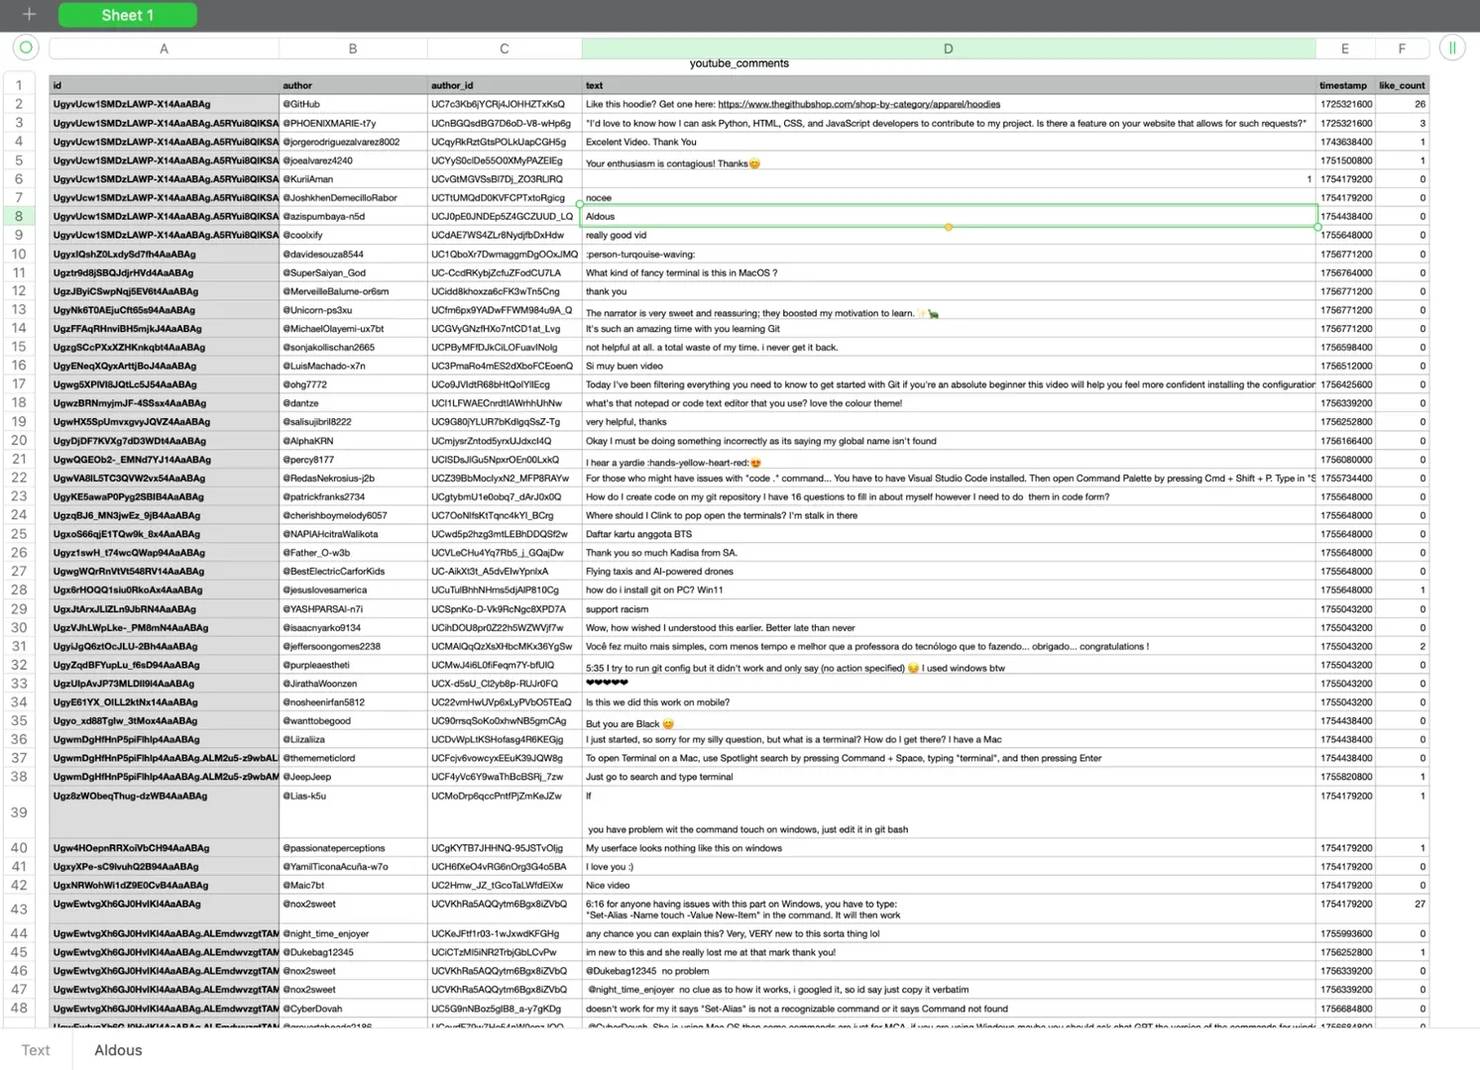
Task: Select the @wanttobegood author cell
Action: tap(353, 721)
